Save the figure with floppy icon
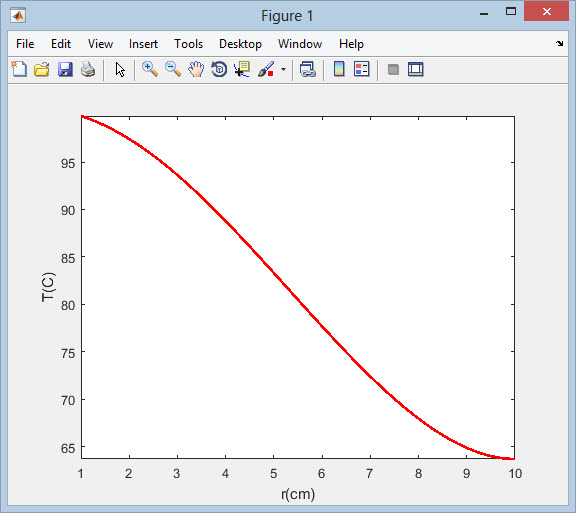 point(65,69)
